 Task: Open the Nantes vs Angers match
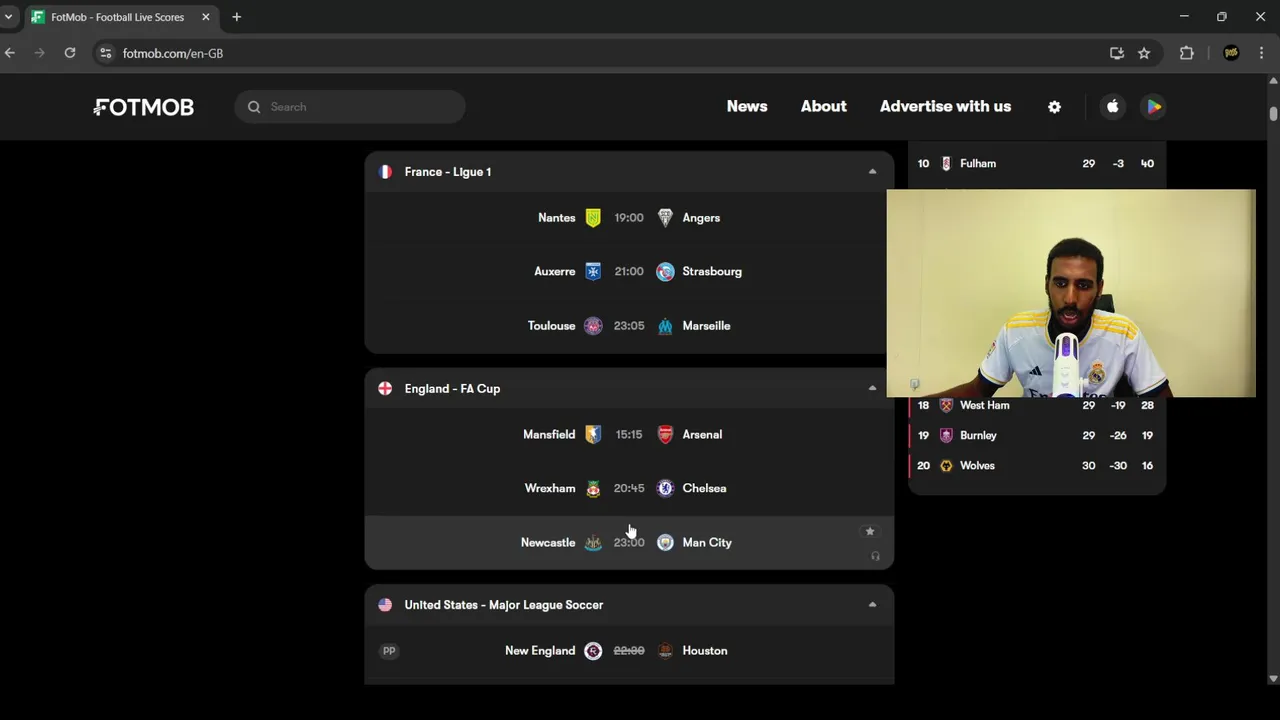(x=629, y=218)
